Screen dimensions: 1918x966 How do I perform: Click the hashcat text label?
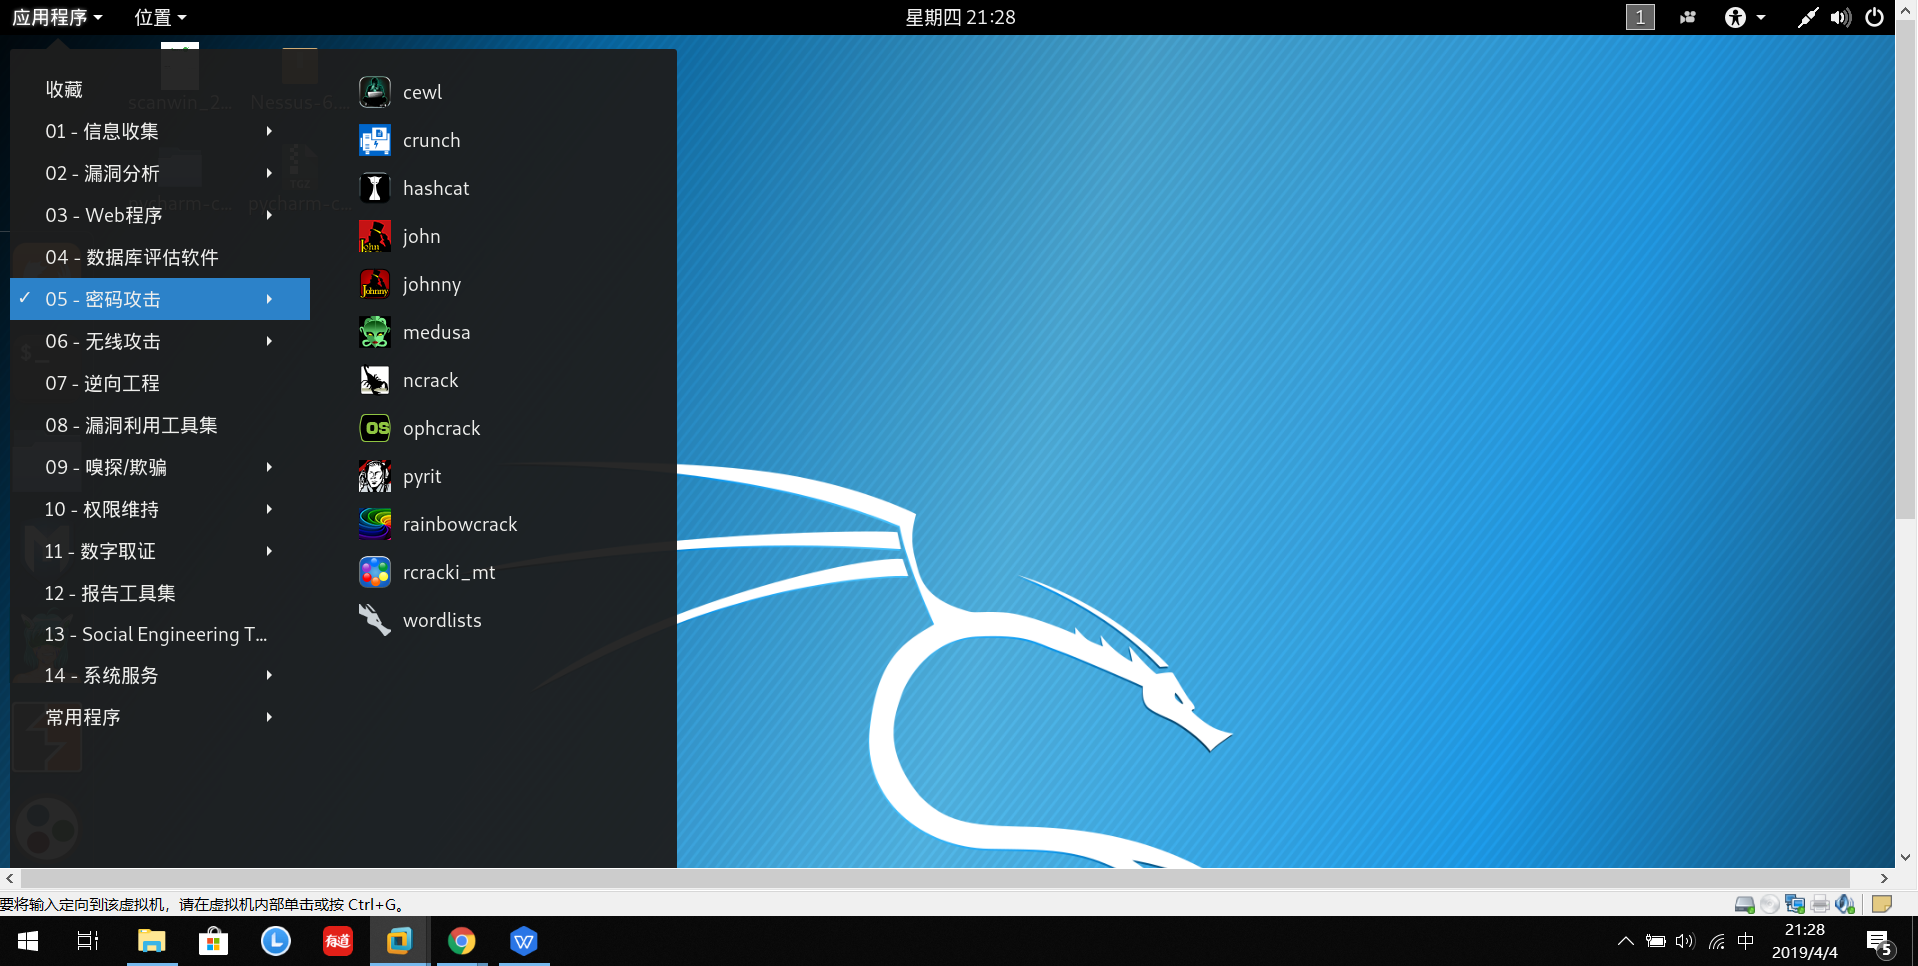(x=436, y=188)
